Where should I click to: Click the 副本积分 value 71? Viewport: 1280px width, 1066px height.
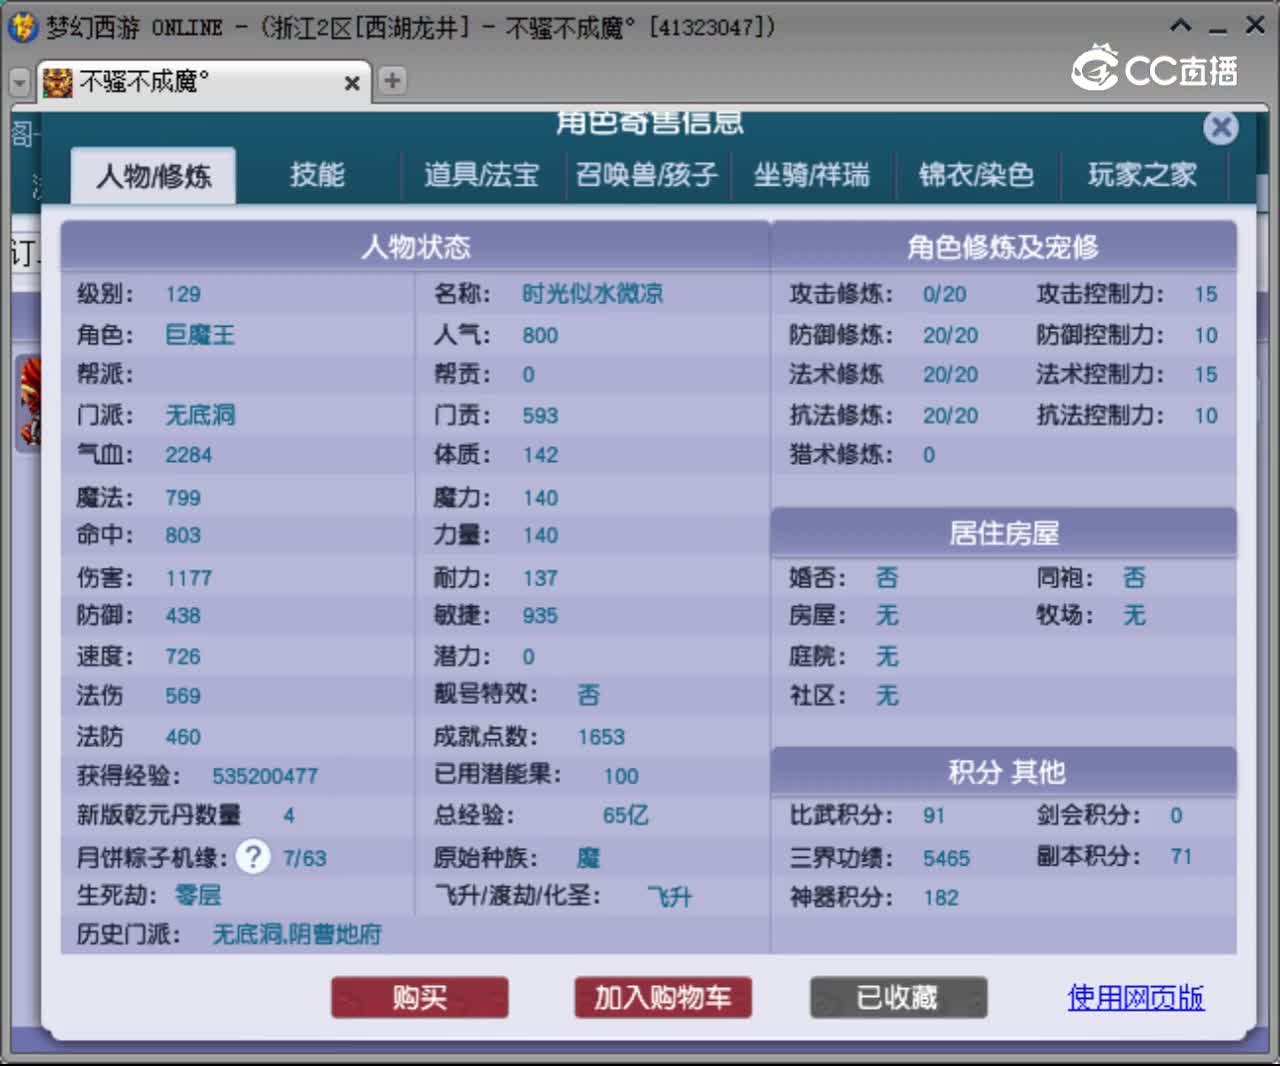click(x=1181, y=857)
